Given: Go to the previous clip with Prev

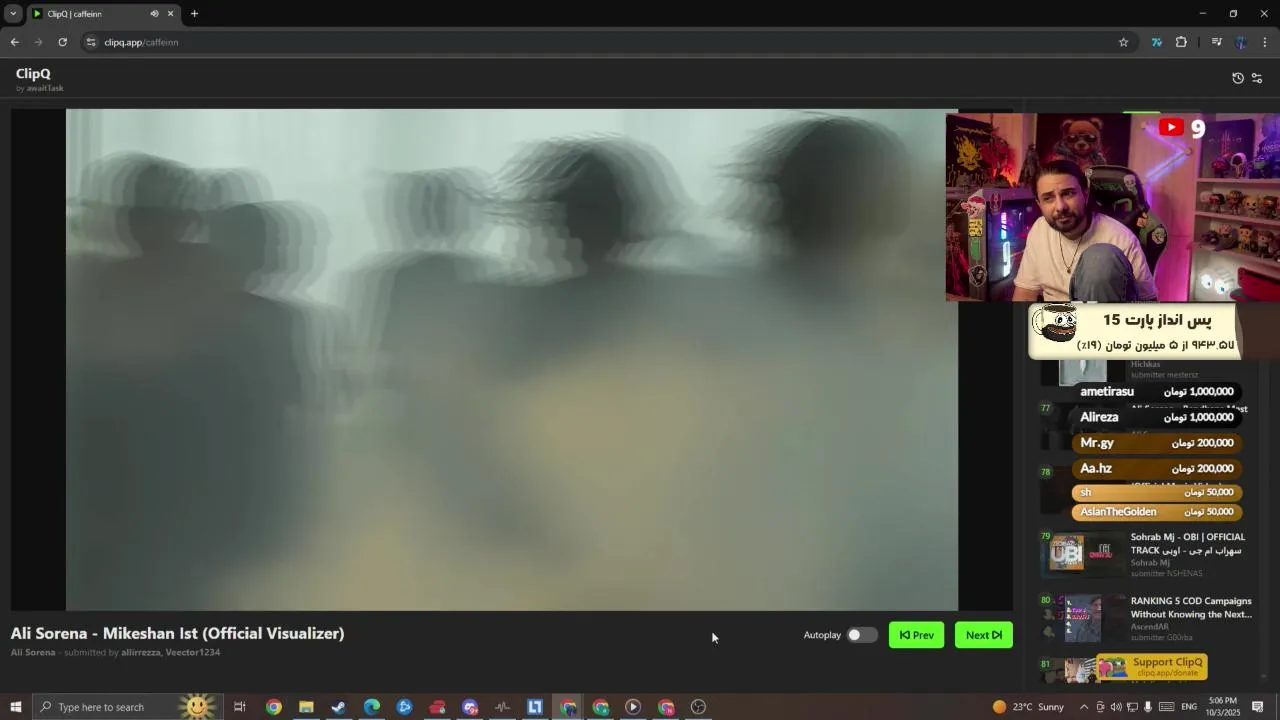Looking at the screenshot, I should click(916, 635).
